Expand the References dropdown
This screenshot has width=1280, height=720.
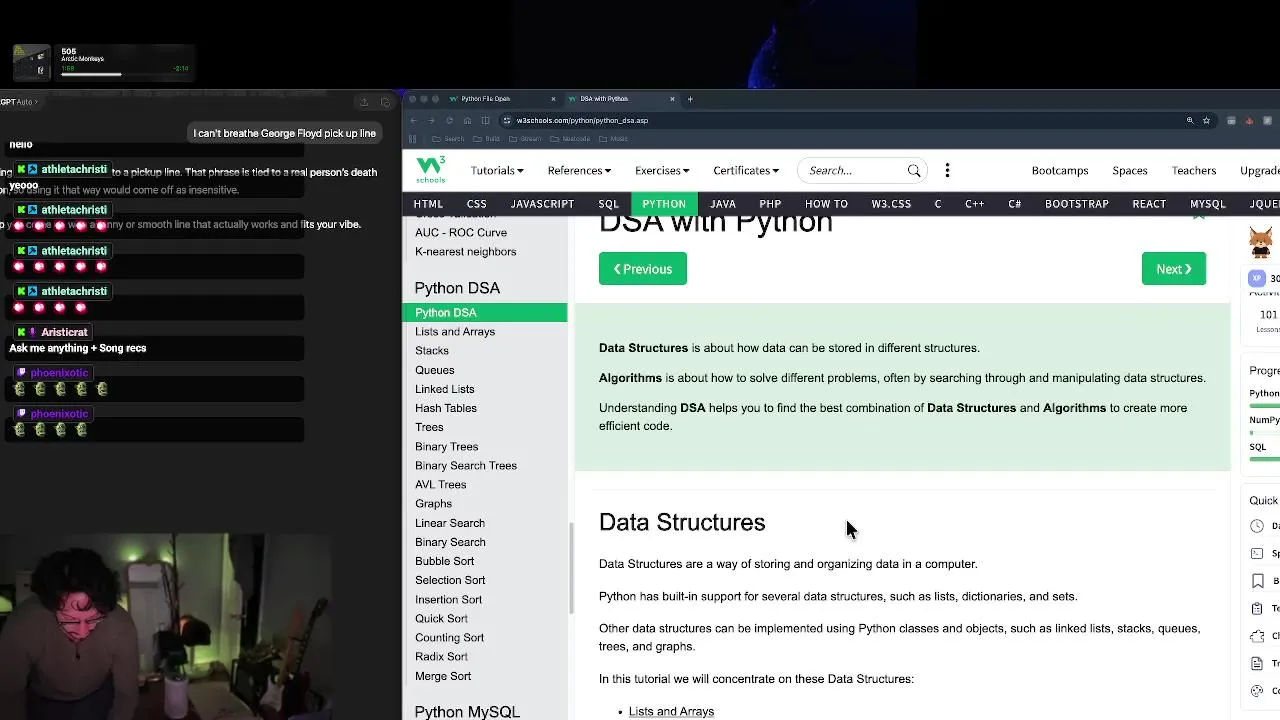[579, 171]
